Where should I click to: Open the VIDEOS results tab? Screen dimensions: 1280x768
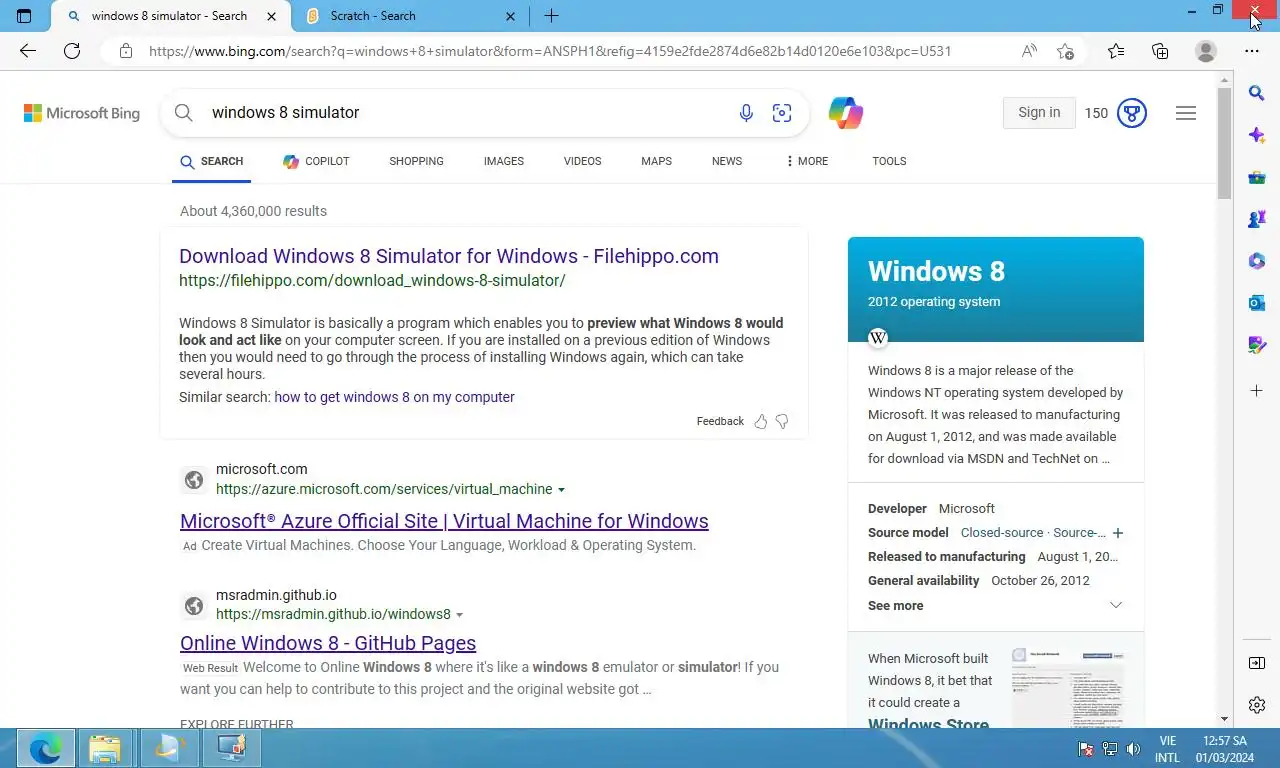point(582,161)
